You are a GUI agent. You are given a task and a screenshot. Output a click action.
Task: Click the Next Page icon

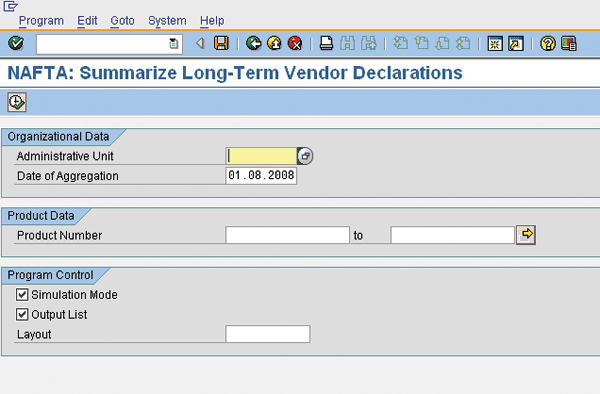click(442, 43)
